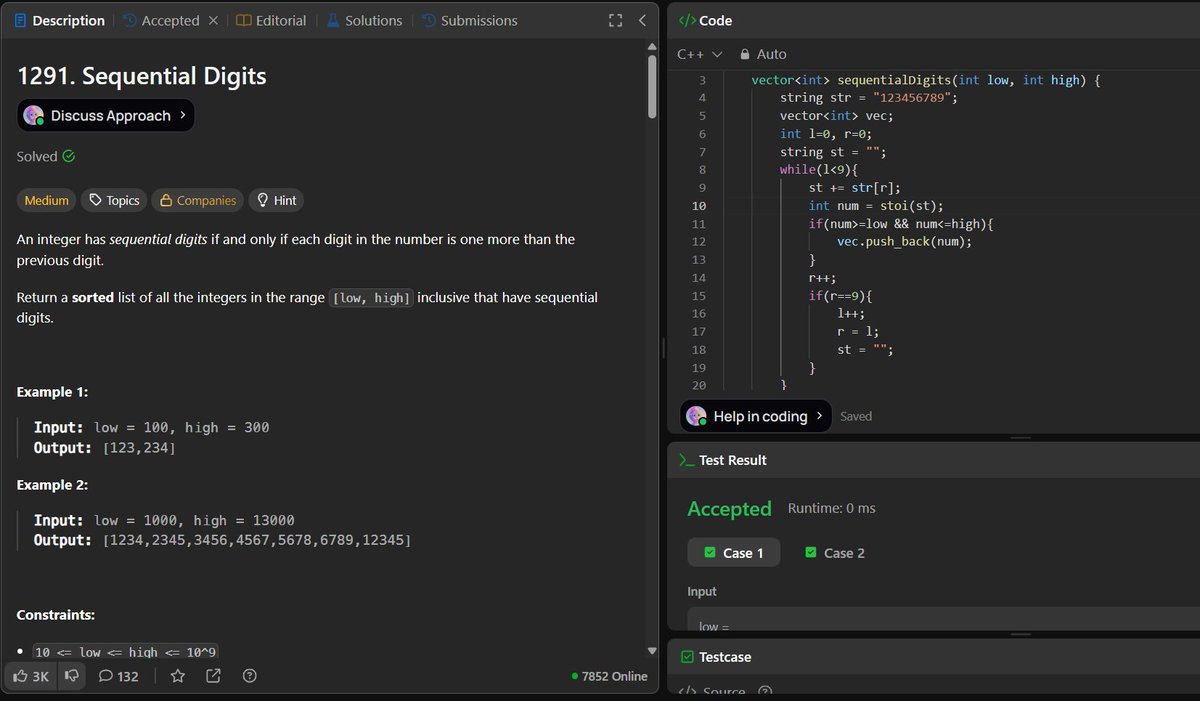Viewport: 1200px width, 701px height.
Task: Close the Accepted tab
Action: pyautogui.click(x=213, y=20)
